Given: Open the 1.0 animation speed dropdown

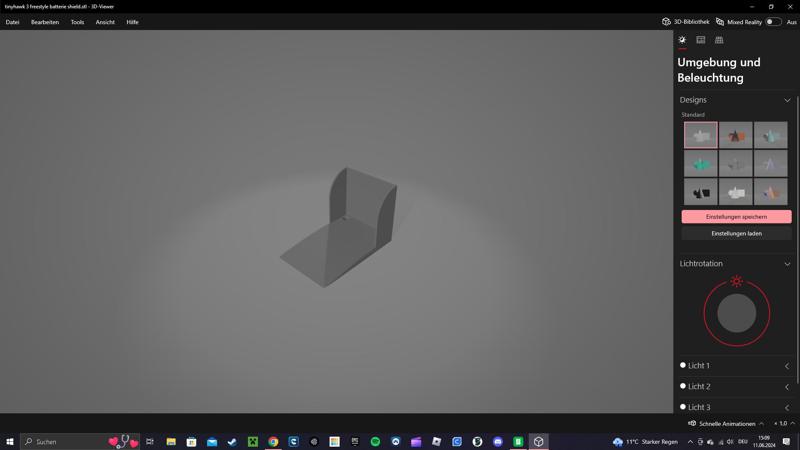Looking at the screenshot, I should pos(784,423).
